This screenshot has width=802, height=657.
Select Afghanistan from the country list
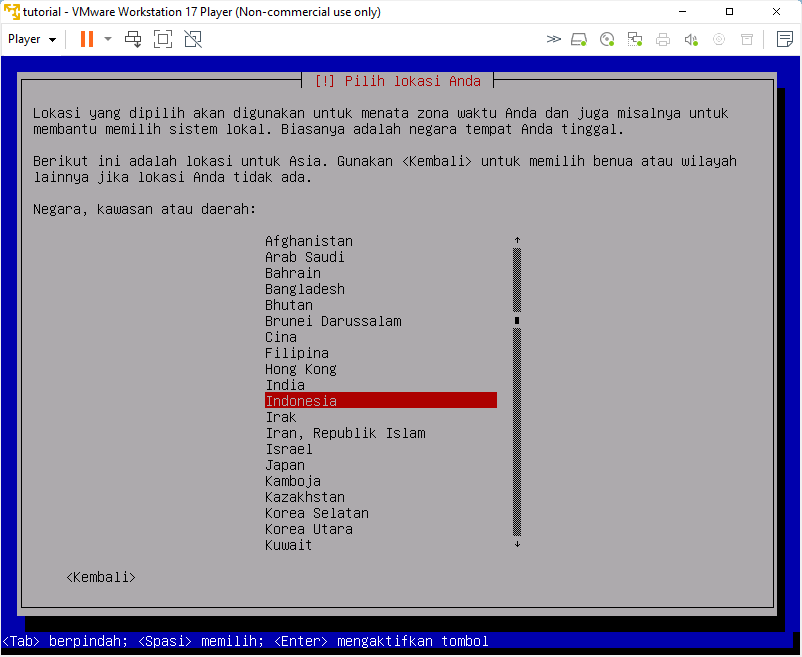381,241
